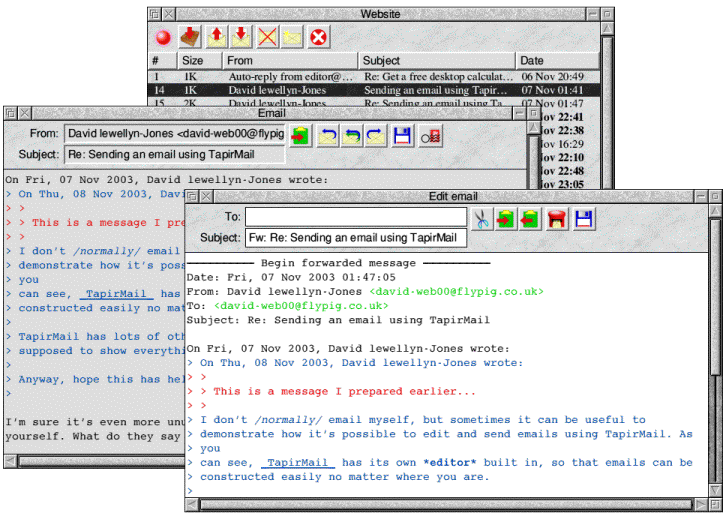Image resolution: width=728 pixels, height=524 pixels.
Task: Click the scissors cut icon in Edit email
Action: coord(482,219)
